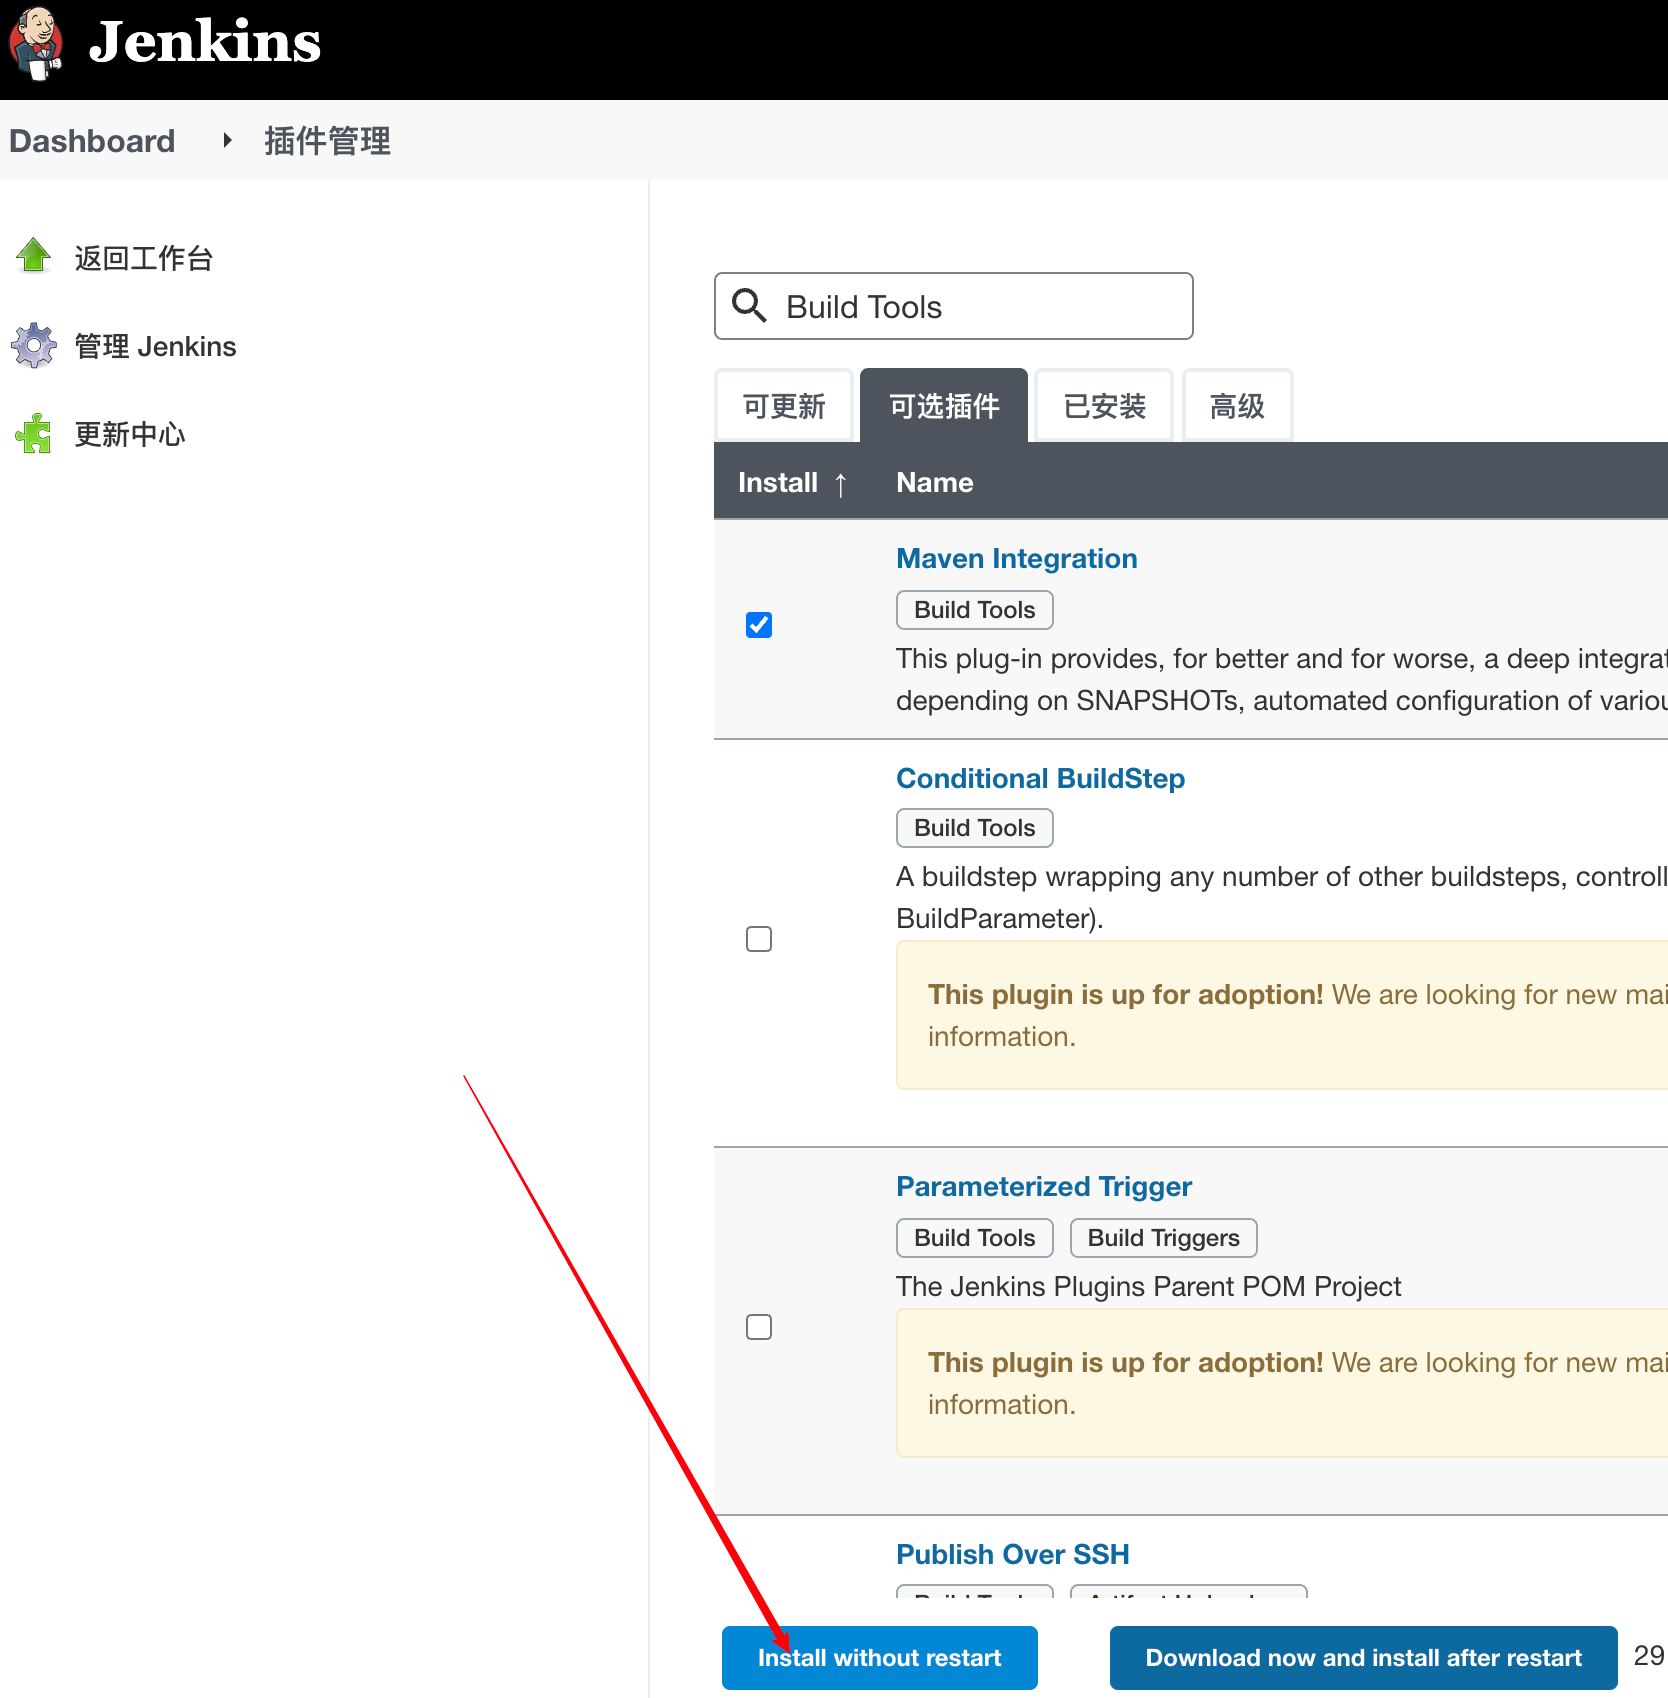Screen dimensions: 1668x1698
Task: Click the Jenkins butler logo icon
Action: click(x=36, y=43)
